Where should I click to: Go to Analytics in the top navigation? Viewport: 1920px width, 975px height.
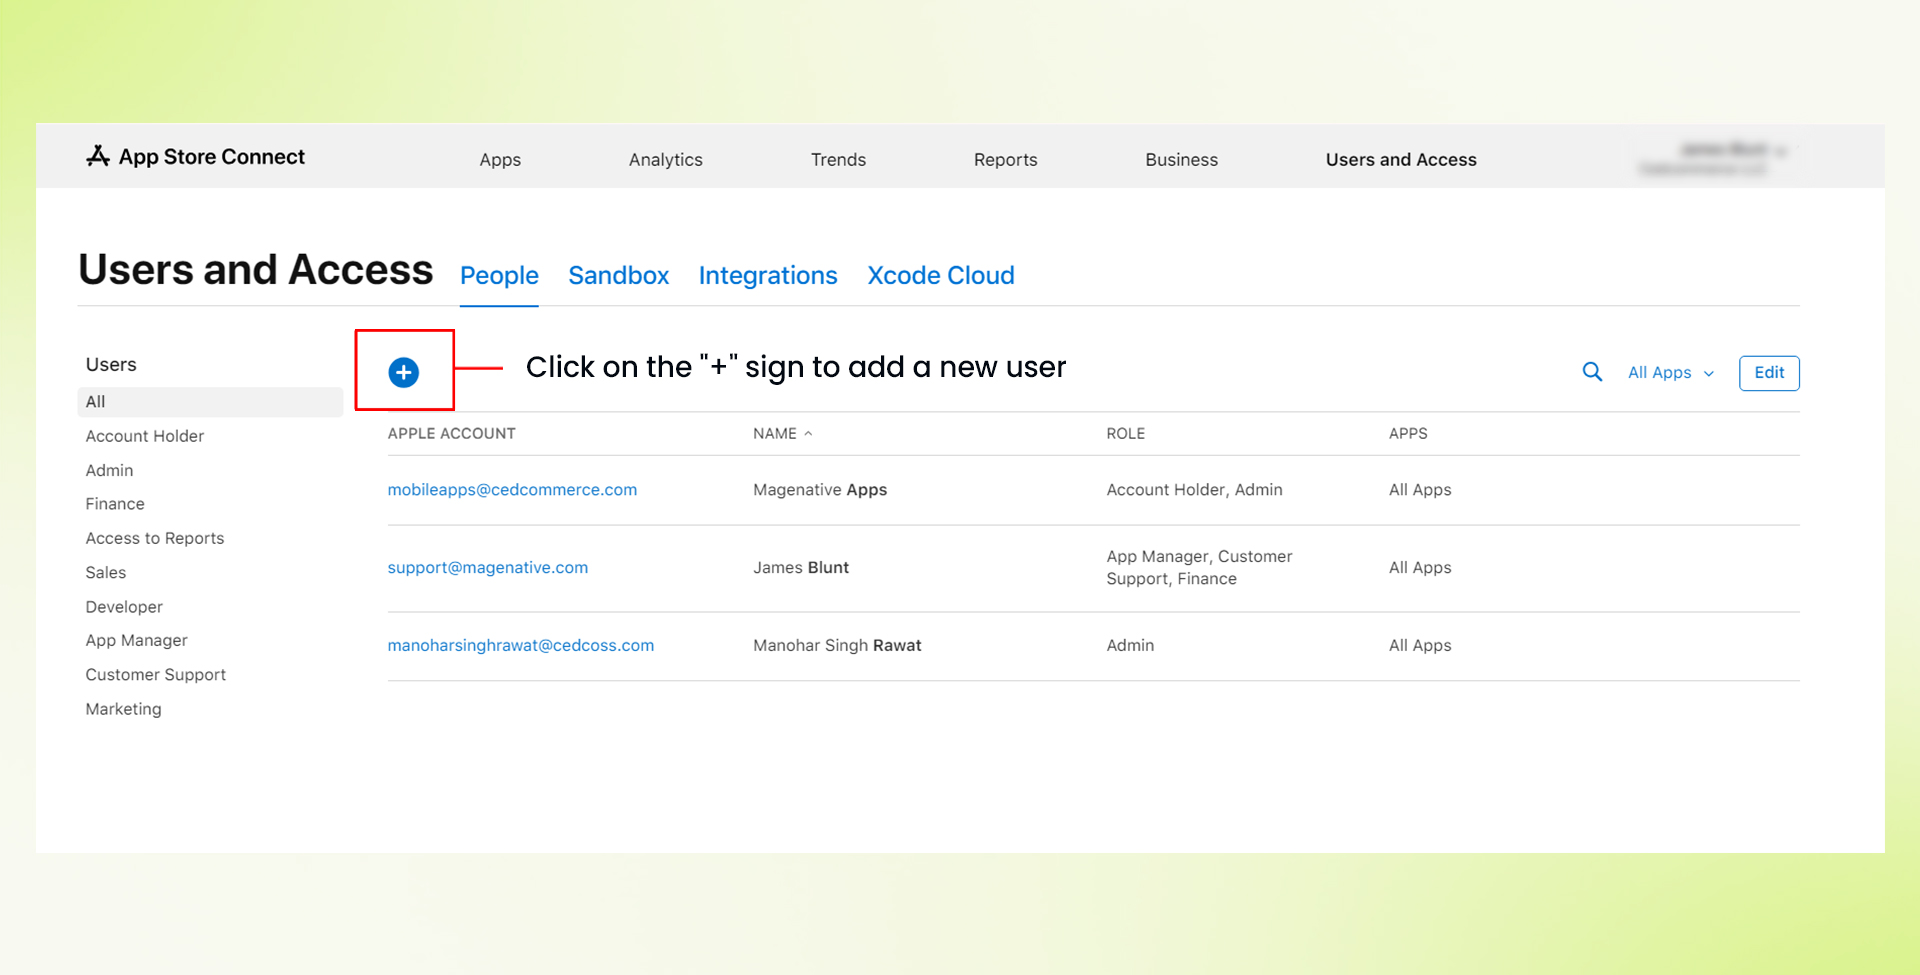coord(666,160)
